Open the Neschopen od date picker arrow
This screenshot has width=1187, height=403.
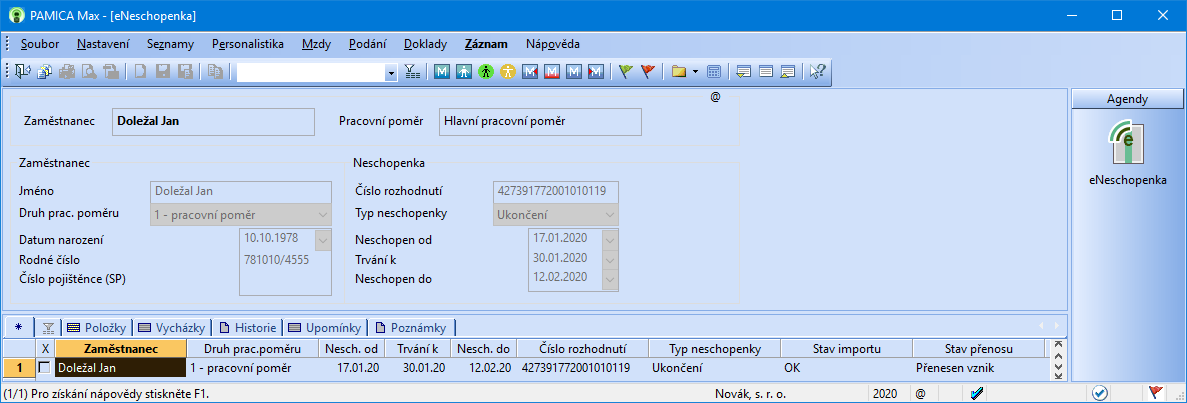click(x=610, y=239)
